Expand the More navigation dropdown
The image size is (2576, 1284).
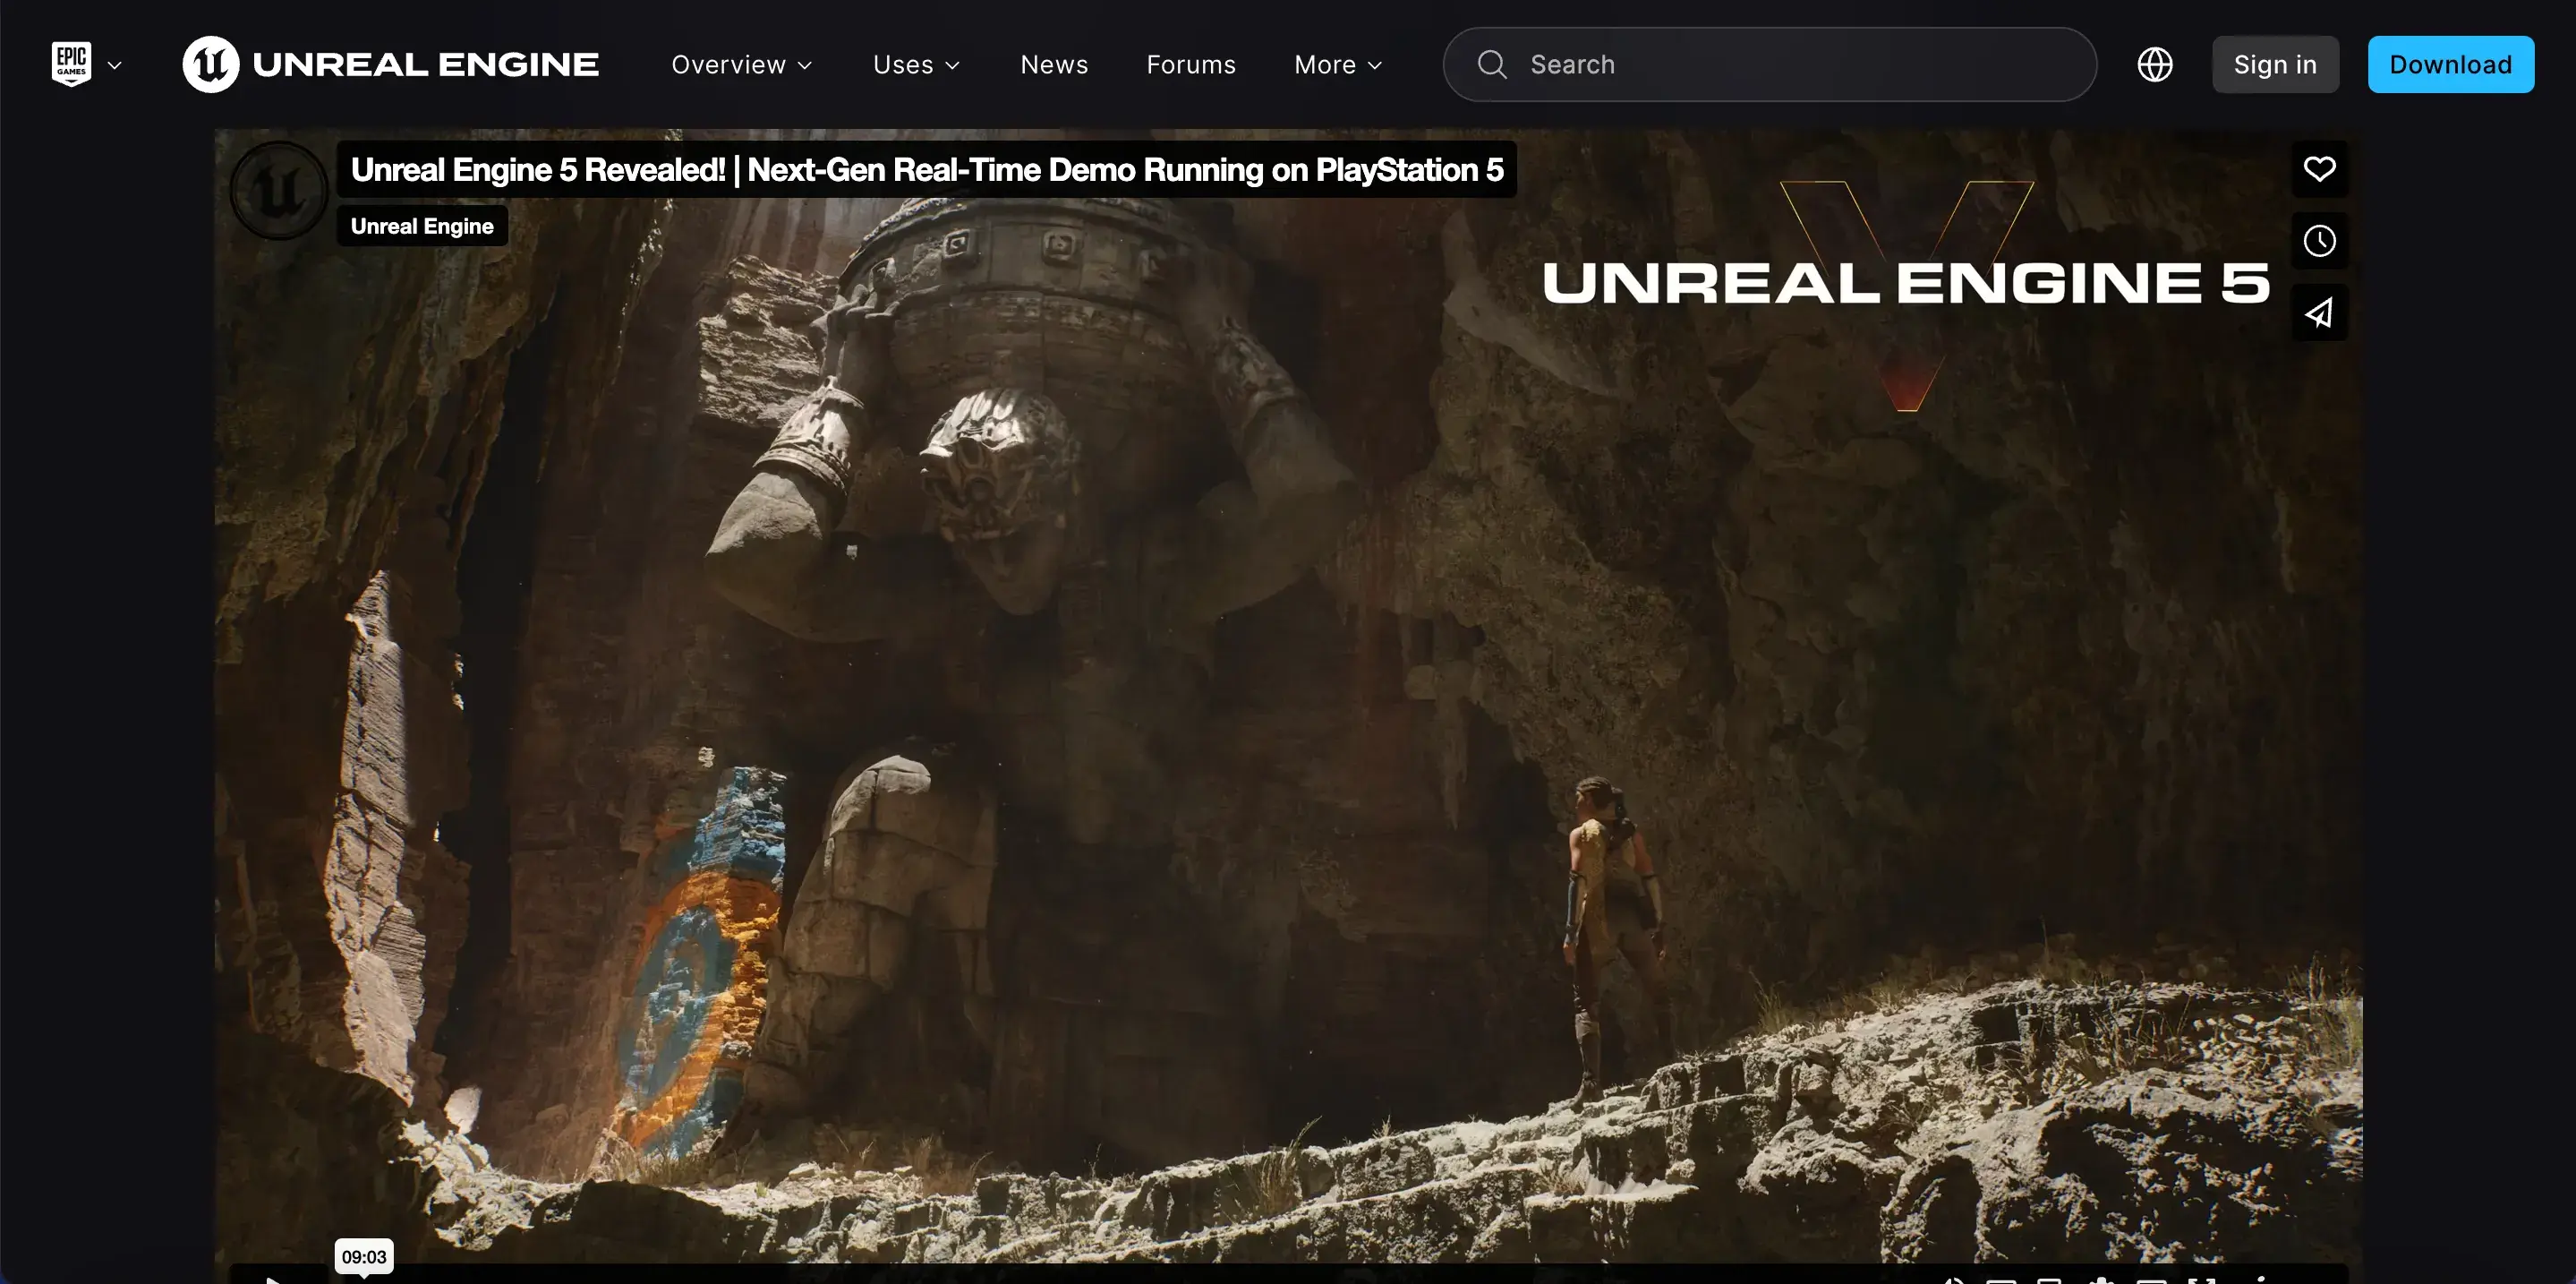(1337, 63)
